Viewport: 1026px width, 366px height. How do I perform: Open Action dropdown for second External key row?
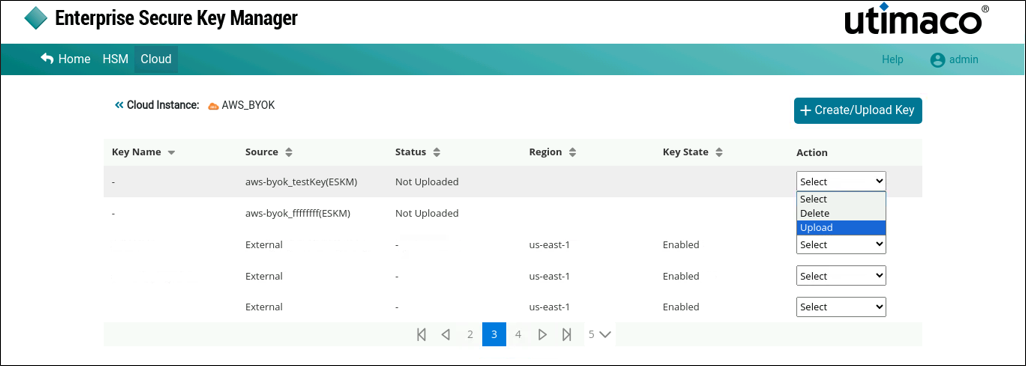(841, 276)
